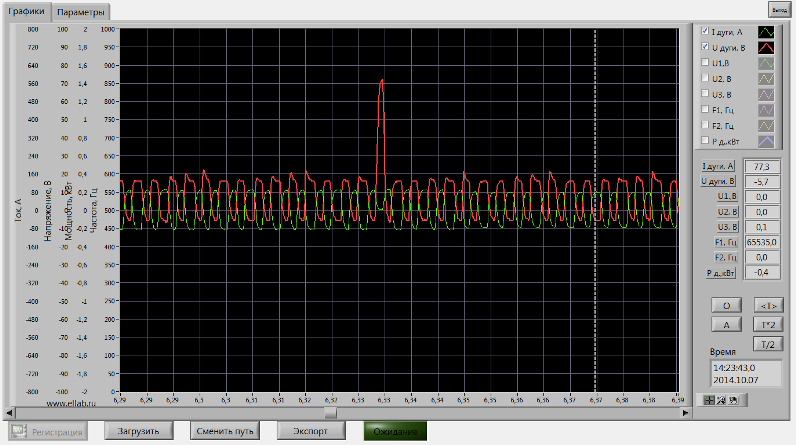Click the F1 value field 65535,0
Screen dimensions: 796x445
761,243
